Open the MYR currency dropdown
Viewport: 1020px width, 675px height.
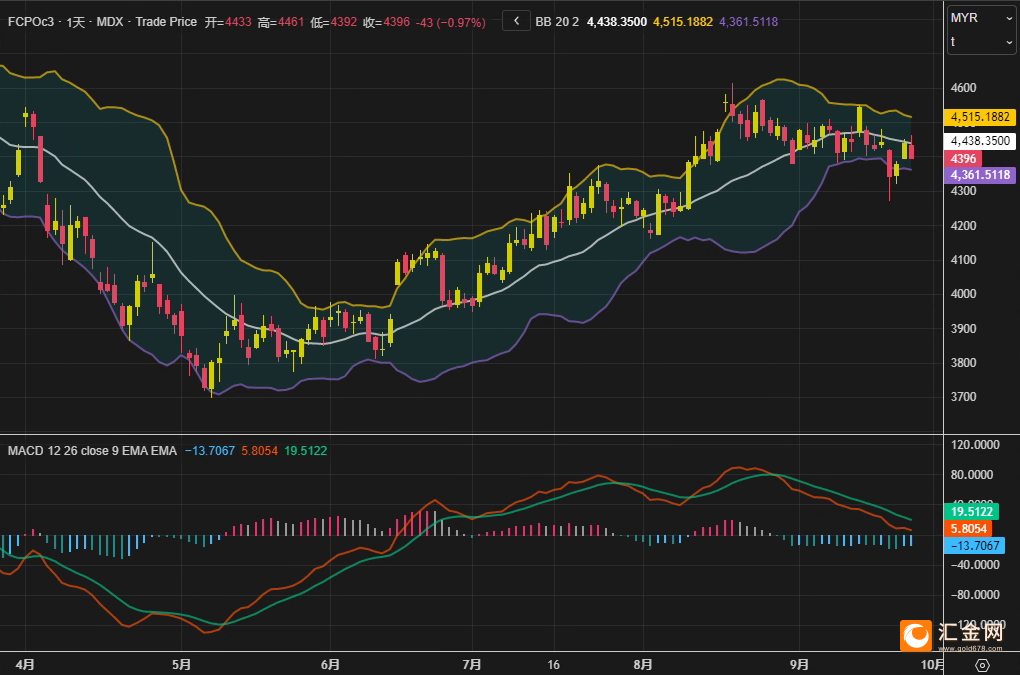coord(981,18)
